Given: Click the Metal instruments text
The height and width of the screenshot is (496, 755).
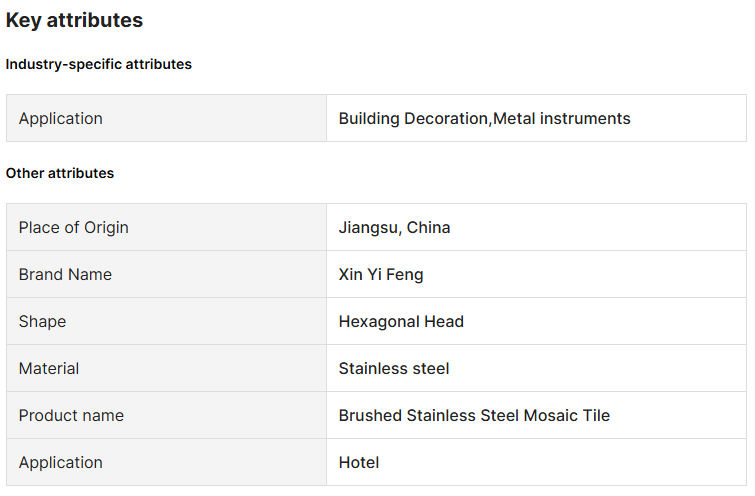Looking at the screenshot, I should (562, 118).
